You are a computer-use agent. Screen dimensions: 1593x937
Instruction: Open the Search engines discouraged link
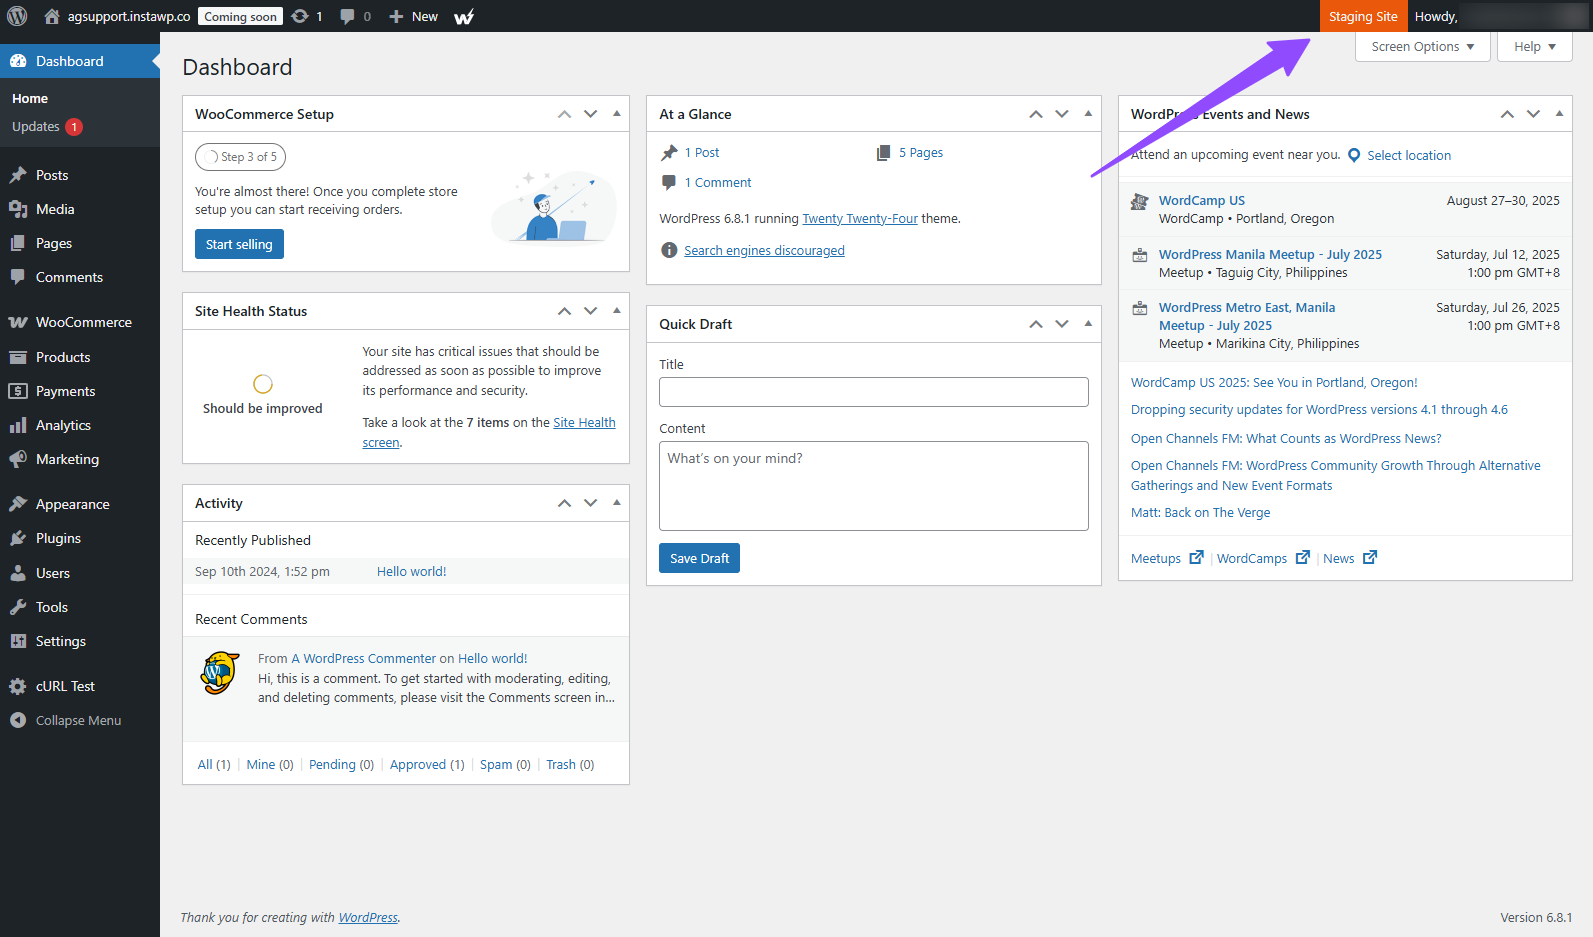pos(764,251)
